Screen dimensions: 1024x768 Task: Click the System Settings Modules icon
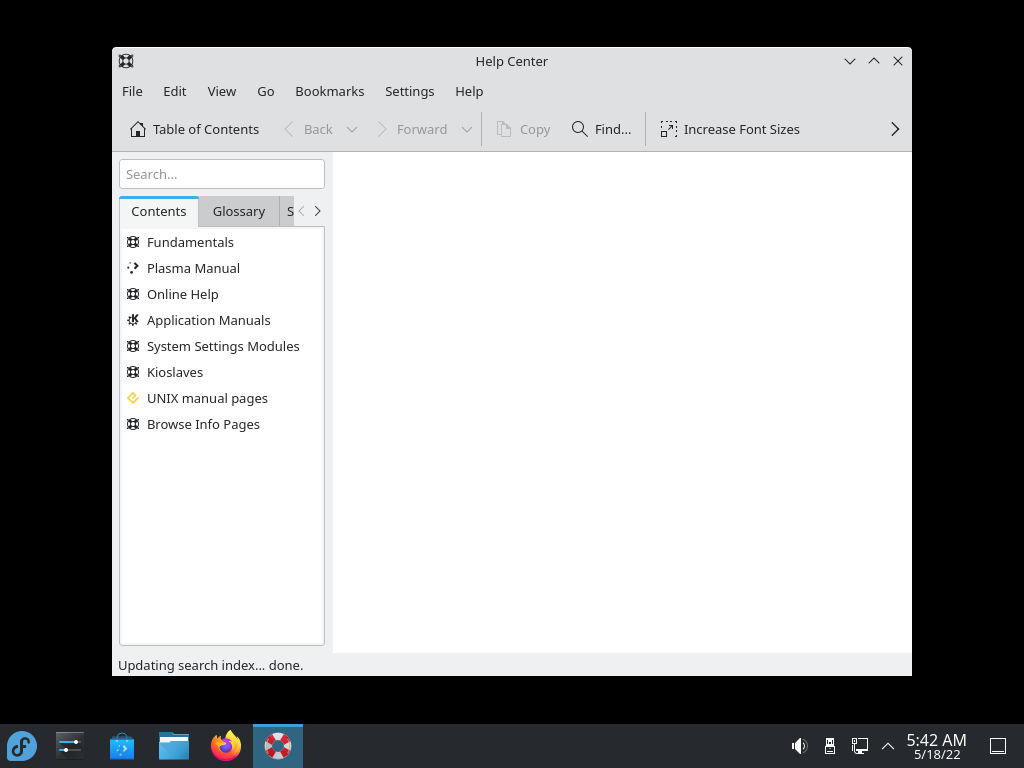pyautogui.click(x=133, y=346)
